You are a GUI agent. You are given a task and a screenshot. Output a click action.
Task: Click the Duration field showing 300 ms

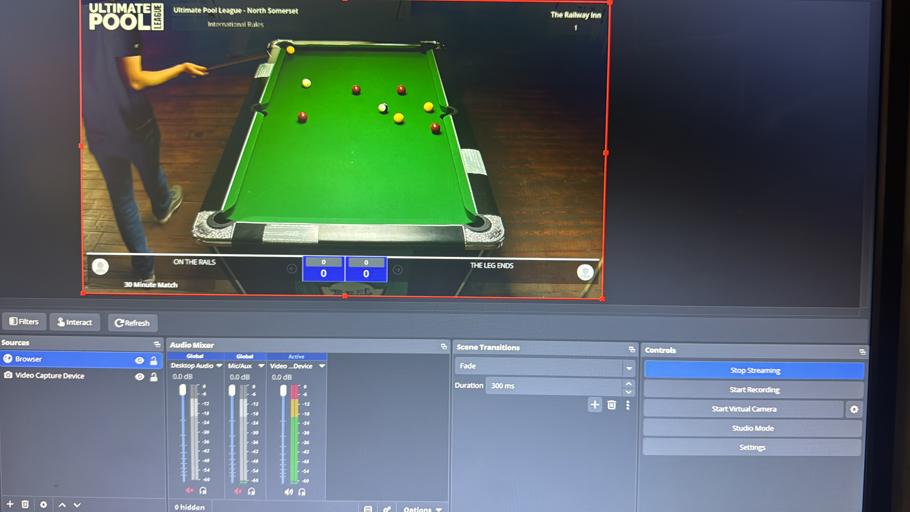tap(553, 386)
